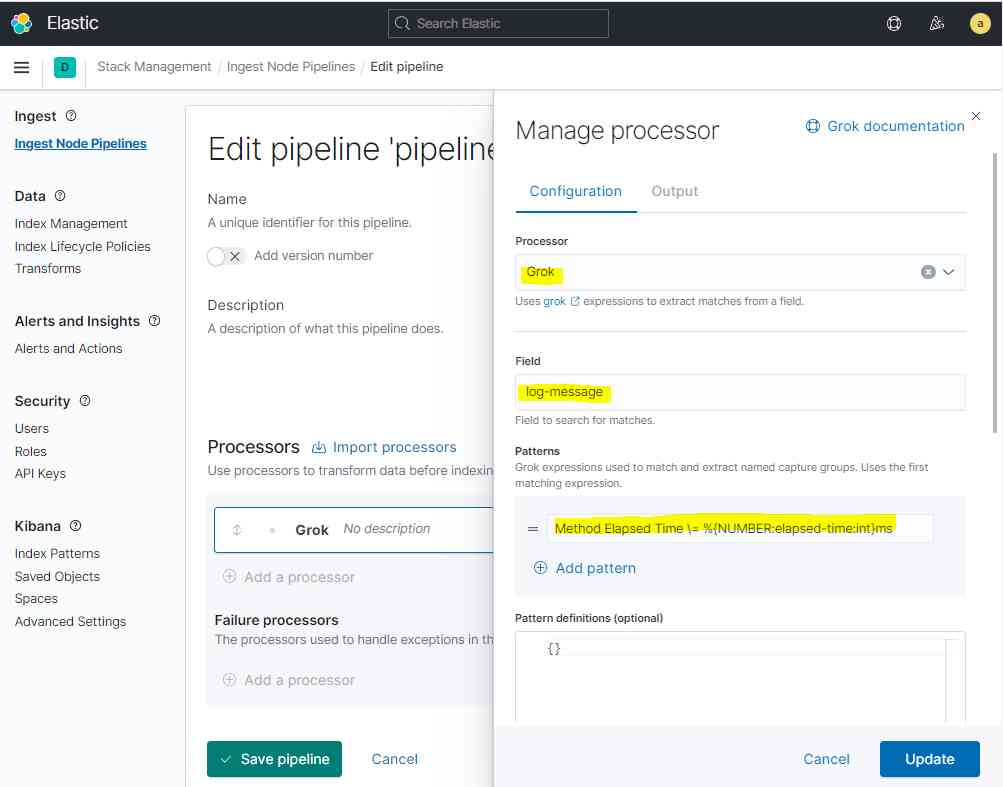Clear the Grok processor selection
This screenshot has height=787, width=1003.
point(928,272)
